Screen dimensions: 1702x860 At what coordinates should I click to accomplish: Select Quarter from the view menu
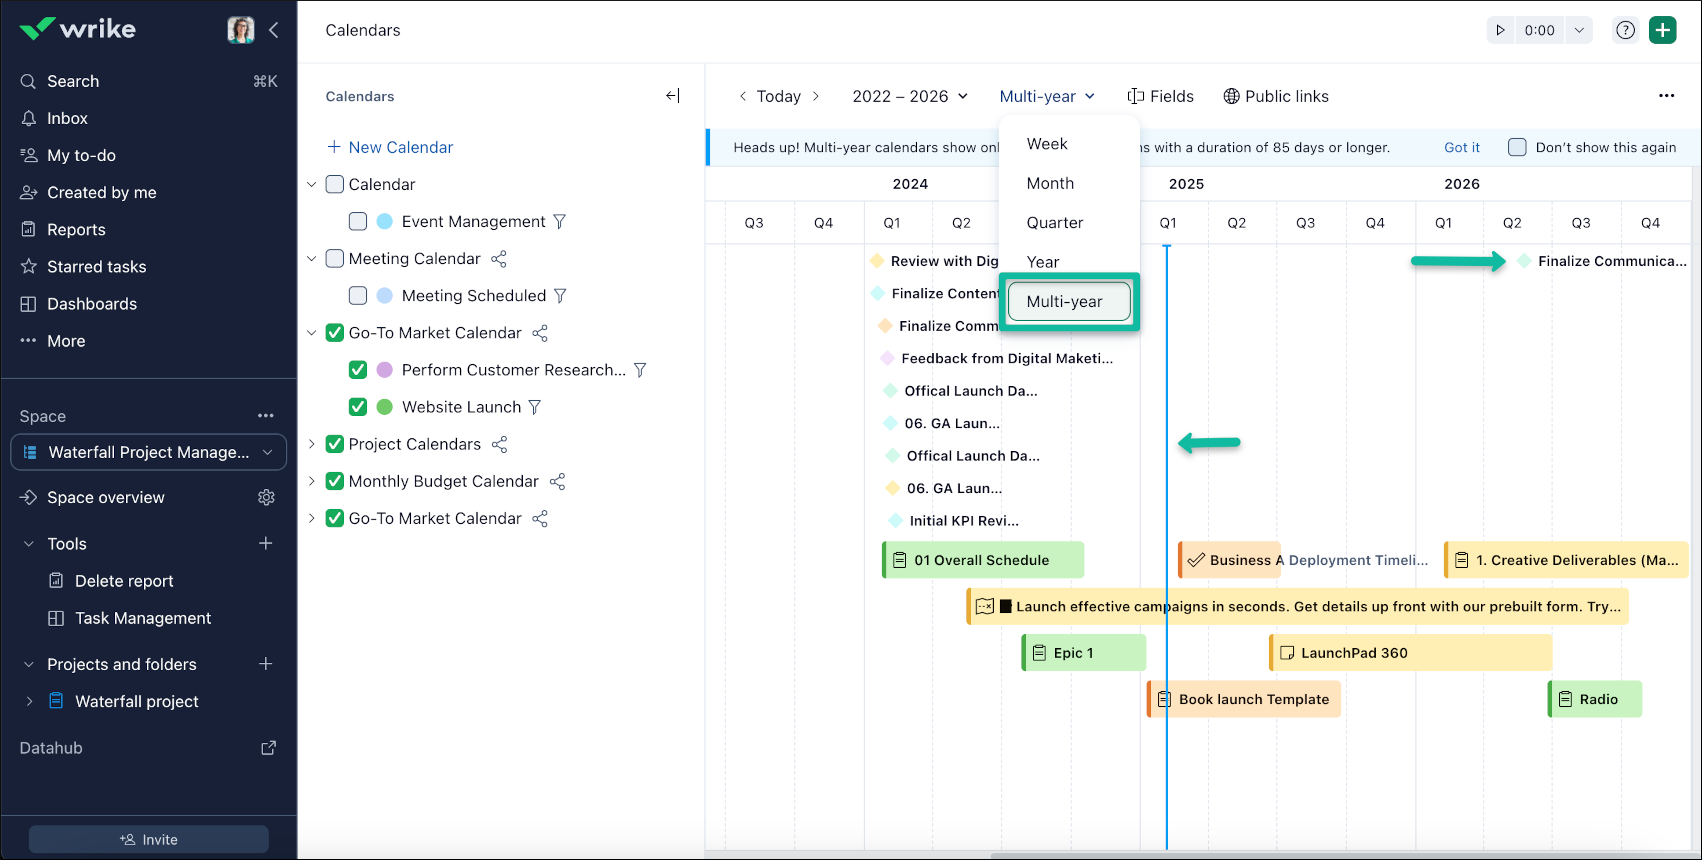1055,223
